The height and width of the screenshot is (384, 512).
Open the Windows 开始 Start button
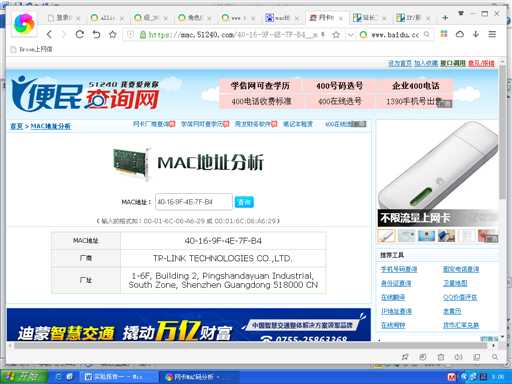(24, 377)
